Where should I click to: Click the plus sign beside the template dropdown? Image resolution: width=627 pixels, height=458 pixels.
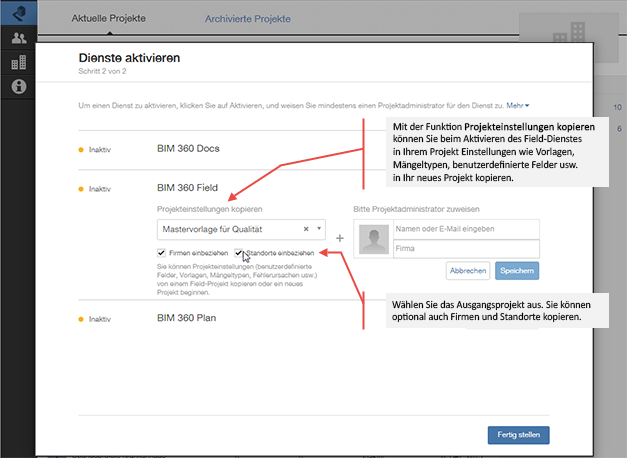[340, 238]
